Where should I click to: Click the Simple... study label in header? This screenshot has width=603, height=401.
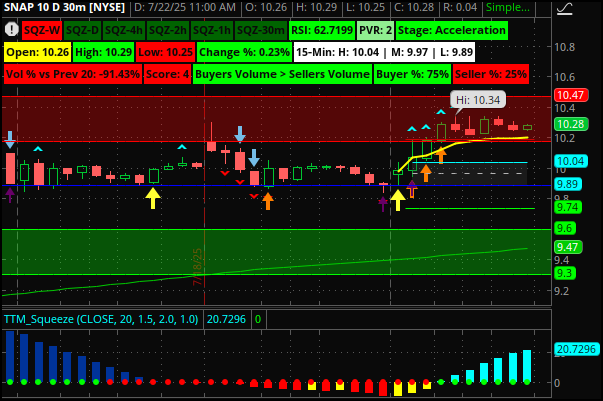click(508, 7)
